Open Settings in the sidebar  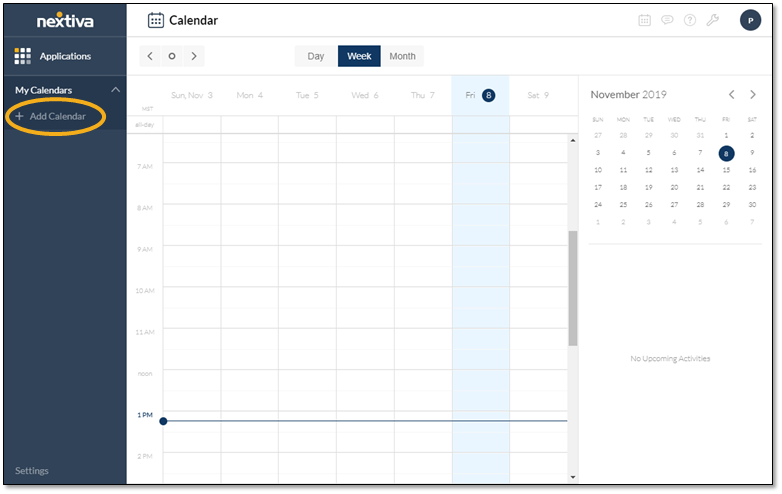pos(32,471)
